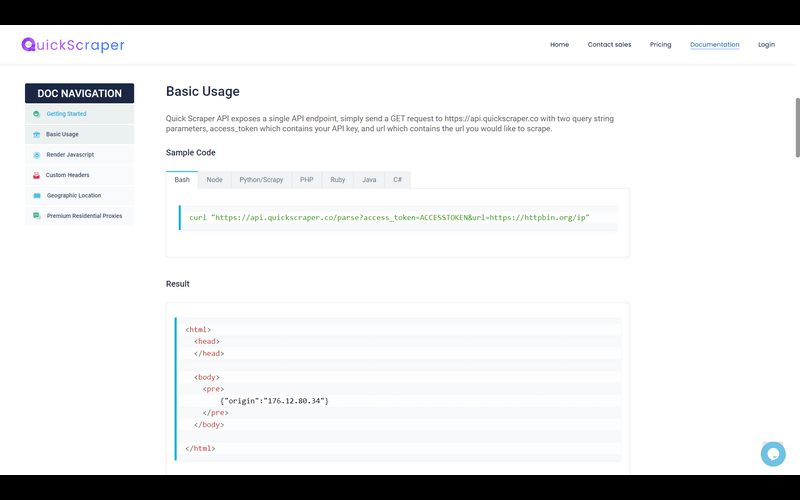
Task: Click the opening <pre> tag line
Action: click(213, 389)
